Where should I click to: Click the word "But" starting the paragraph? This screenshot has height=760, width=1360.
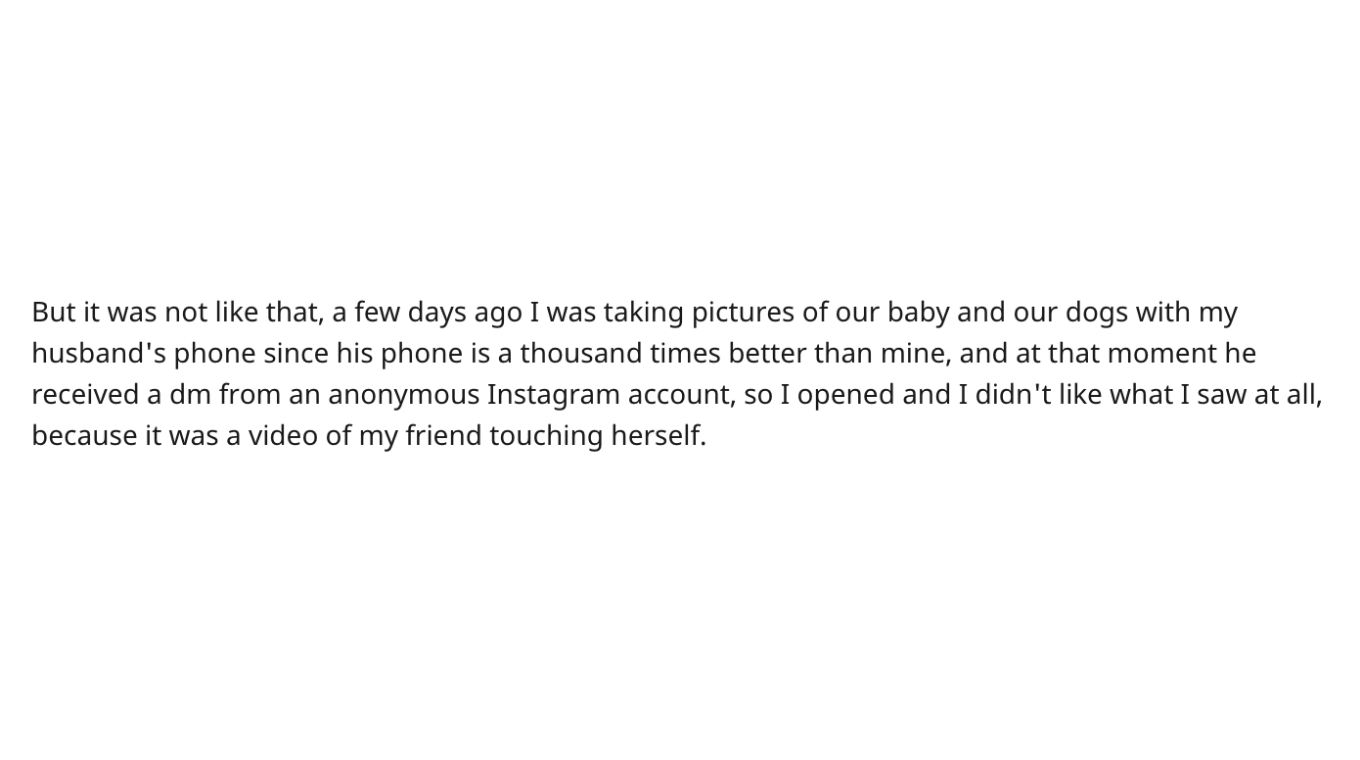[x=53, y=313]
